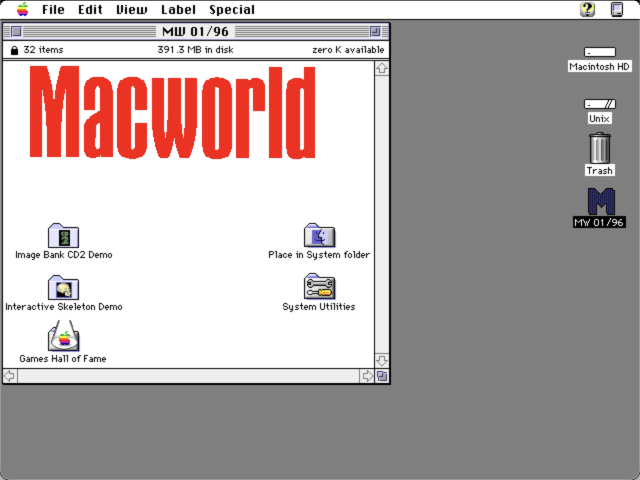Click the scroll up arrow

[382, 68]
